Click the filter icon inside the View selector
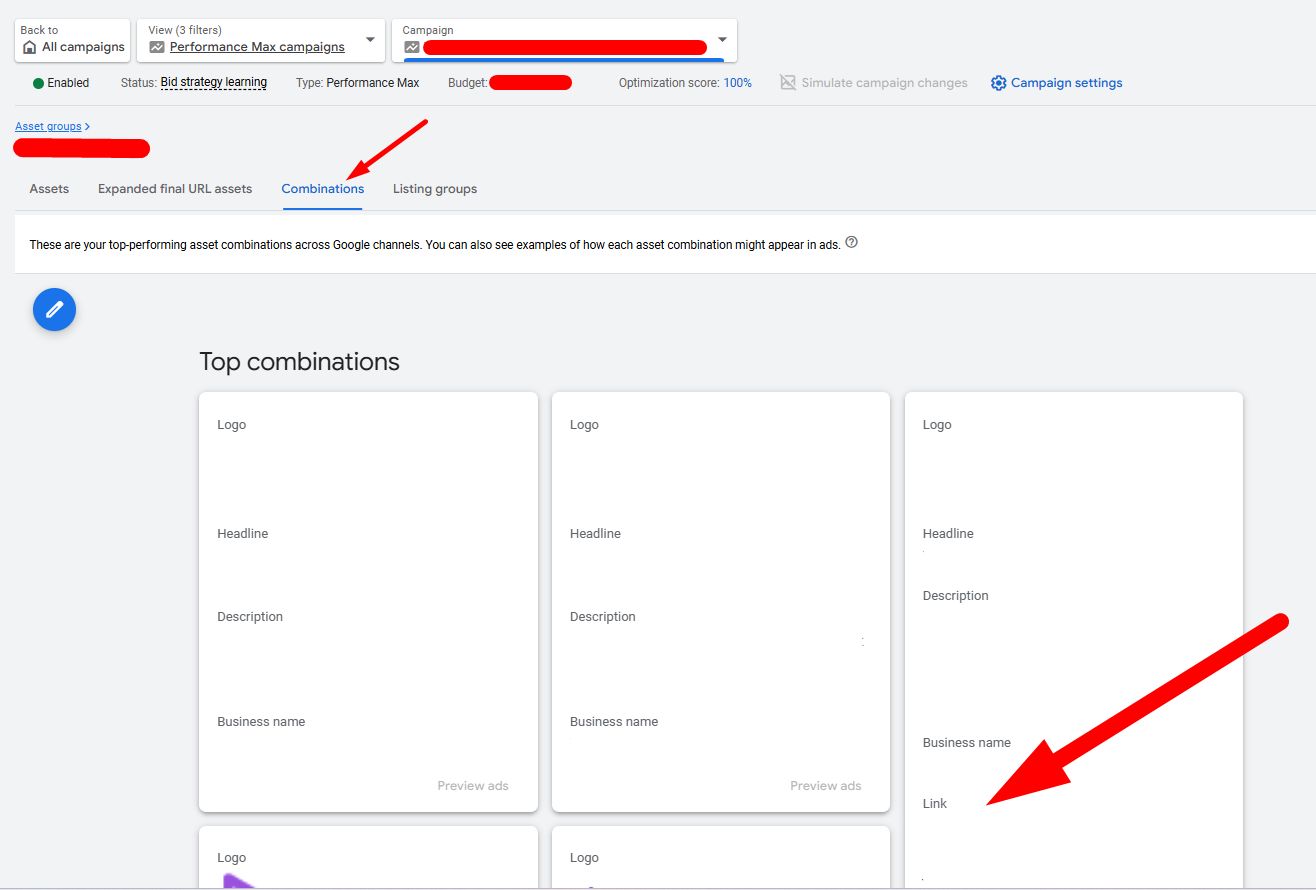The width and height of the screenshot is (1316, 890). click(156, 46)
